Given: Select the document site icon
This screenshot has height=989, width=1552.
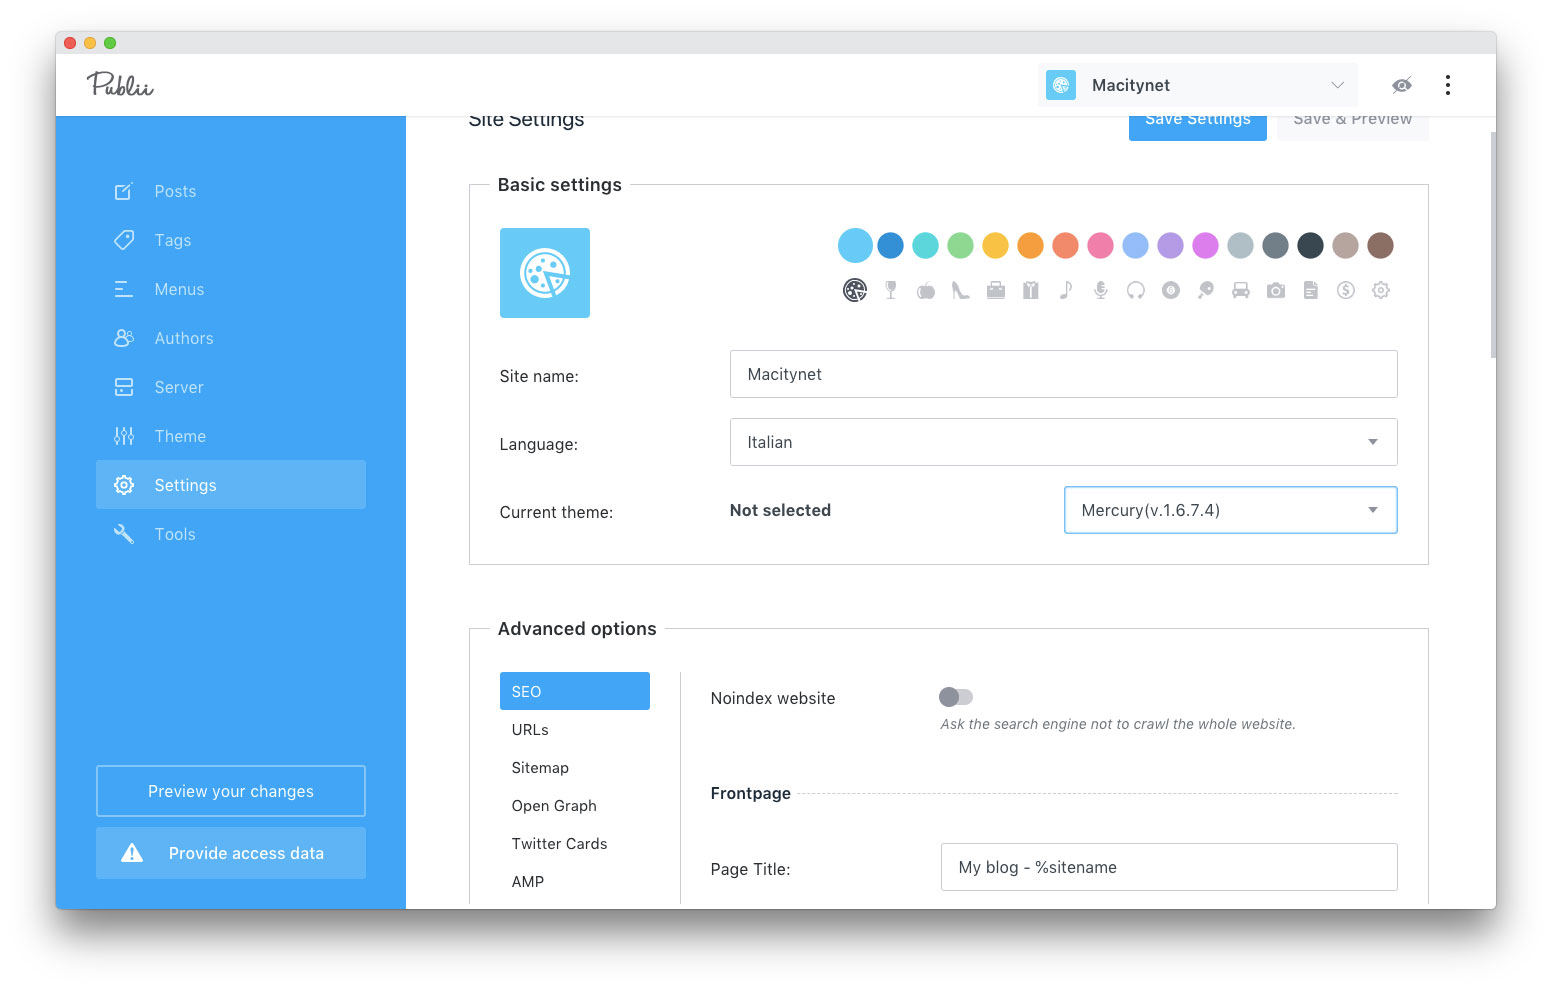Looking at the screenshot, I should click(x=1311, y=290).
